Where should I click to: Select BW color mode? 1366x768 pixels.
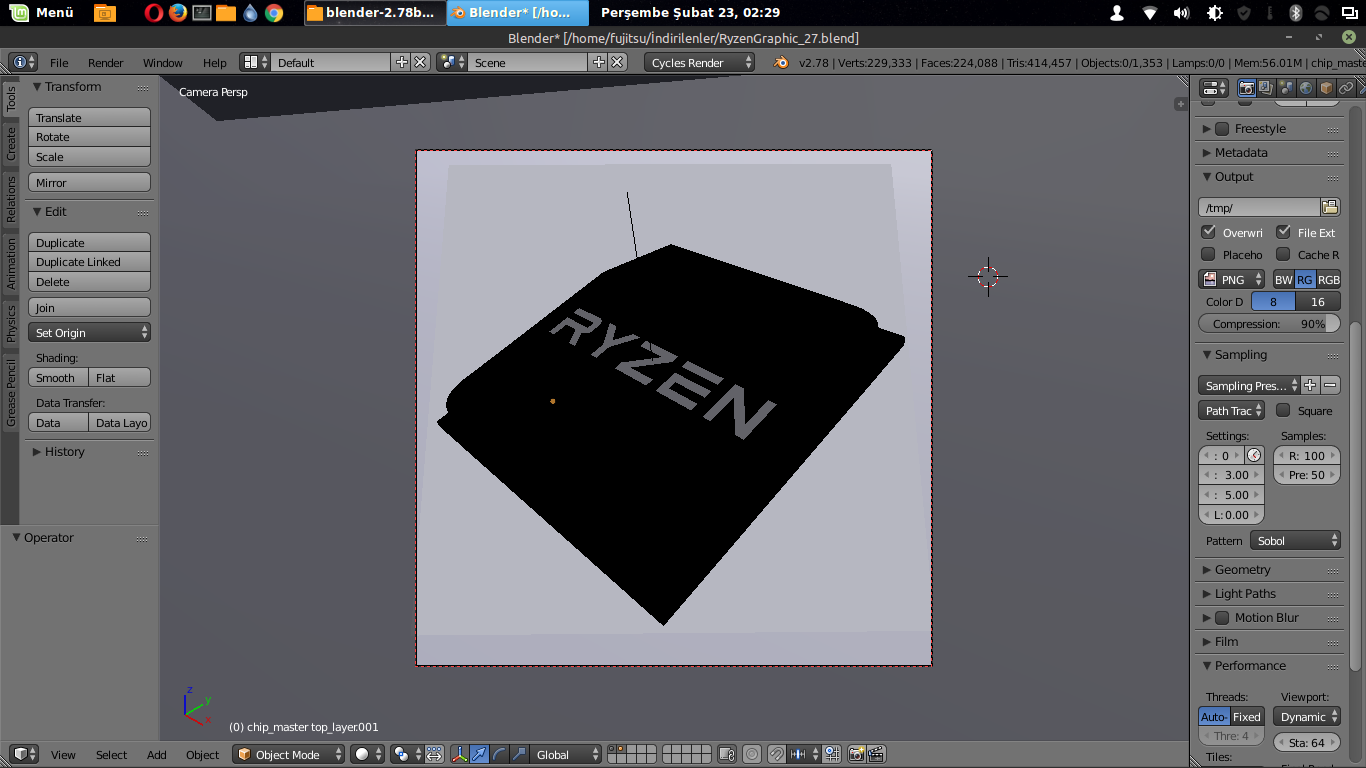[1283, 280]
